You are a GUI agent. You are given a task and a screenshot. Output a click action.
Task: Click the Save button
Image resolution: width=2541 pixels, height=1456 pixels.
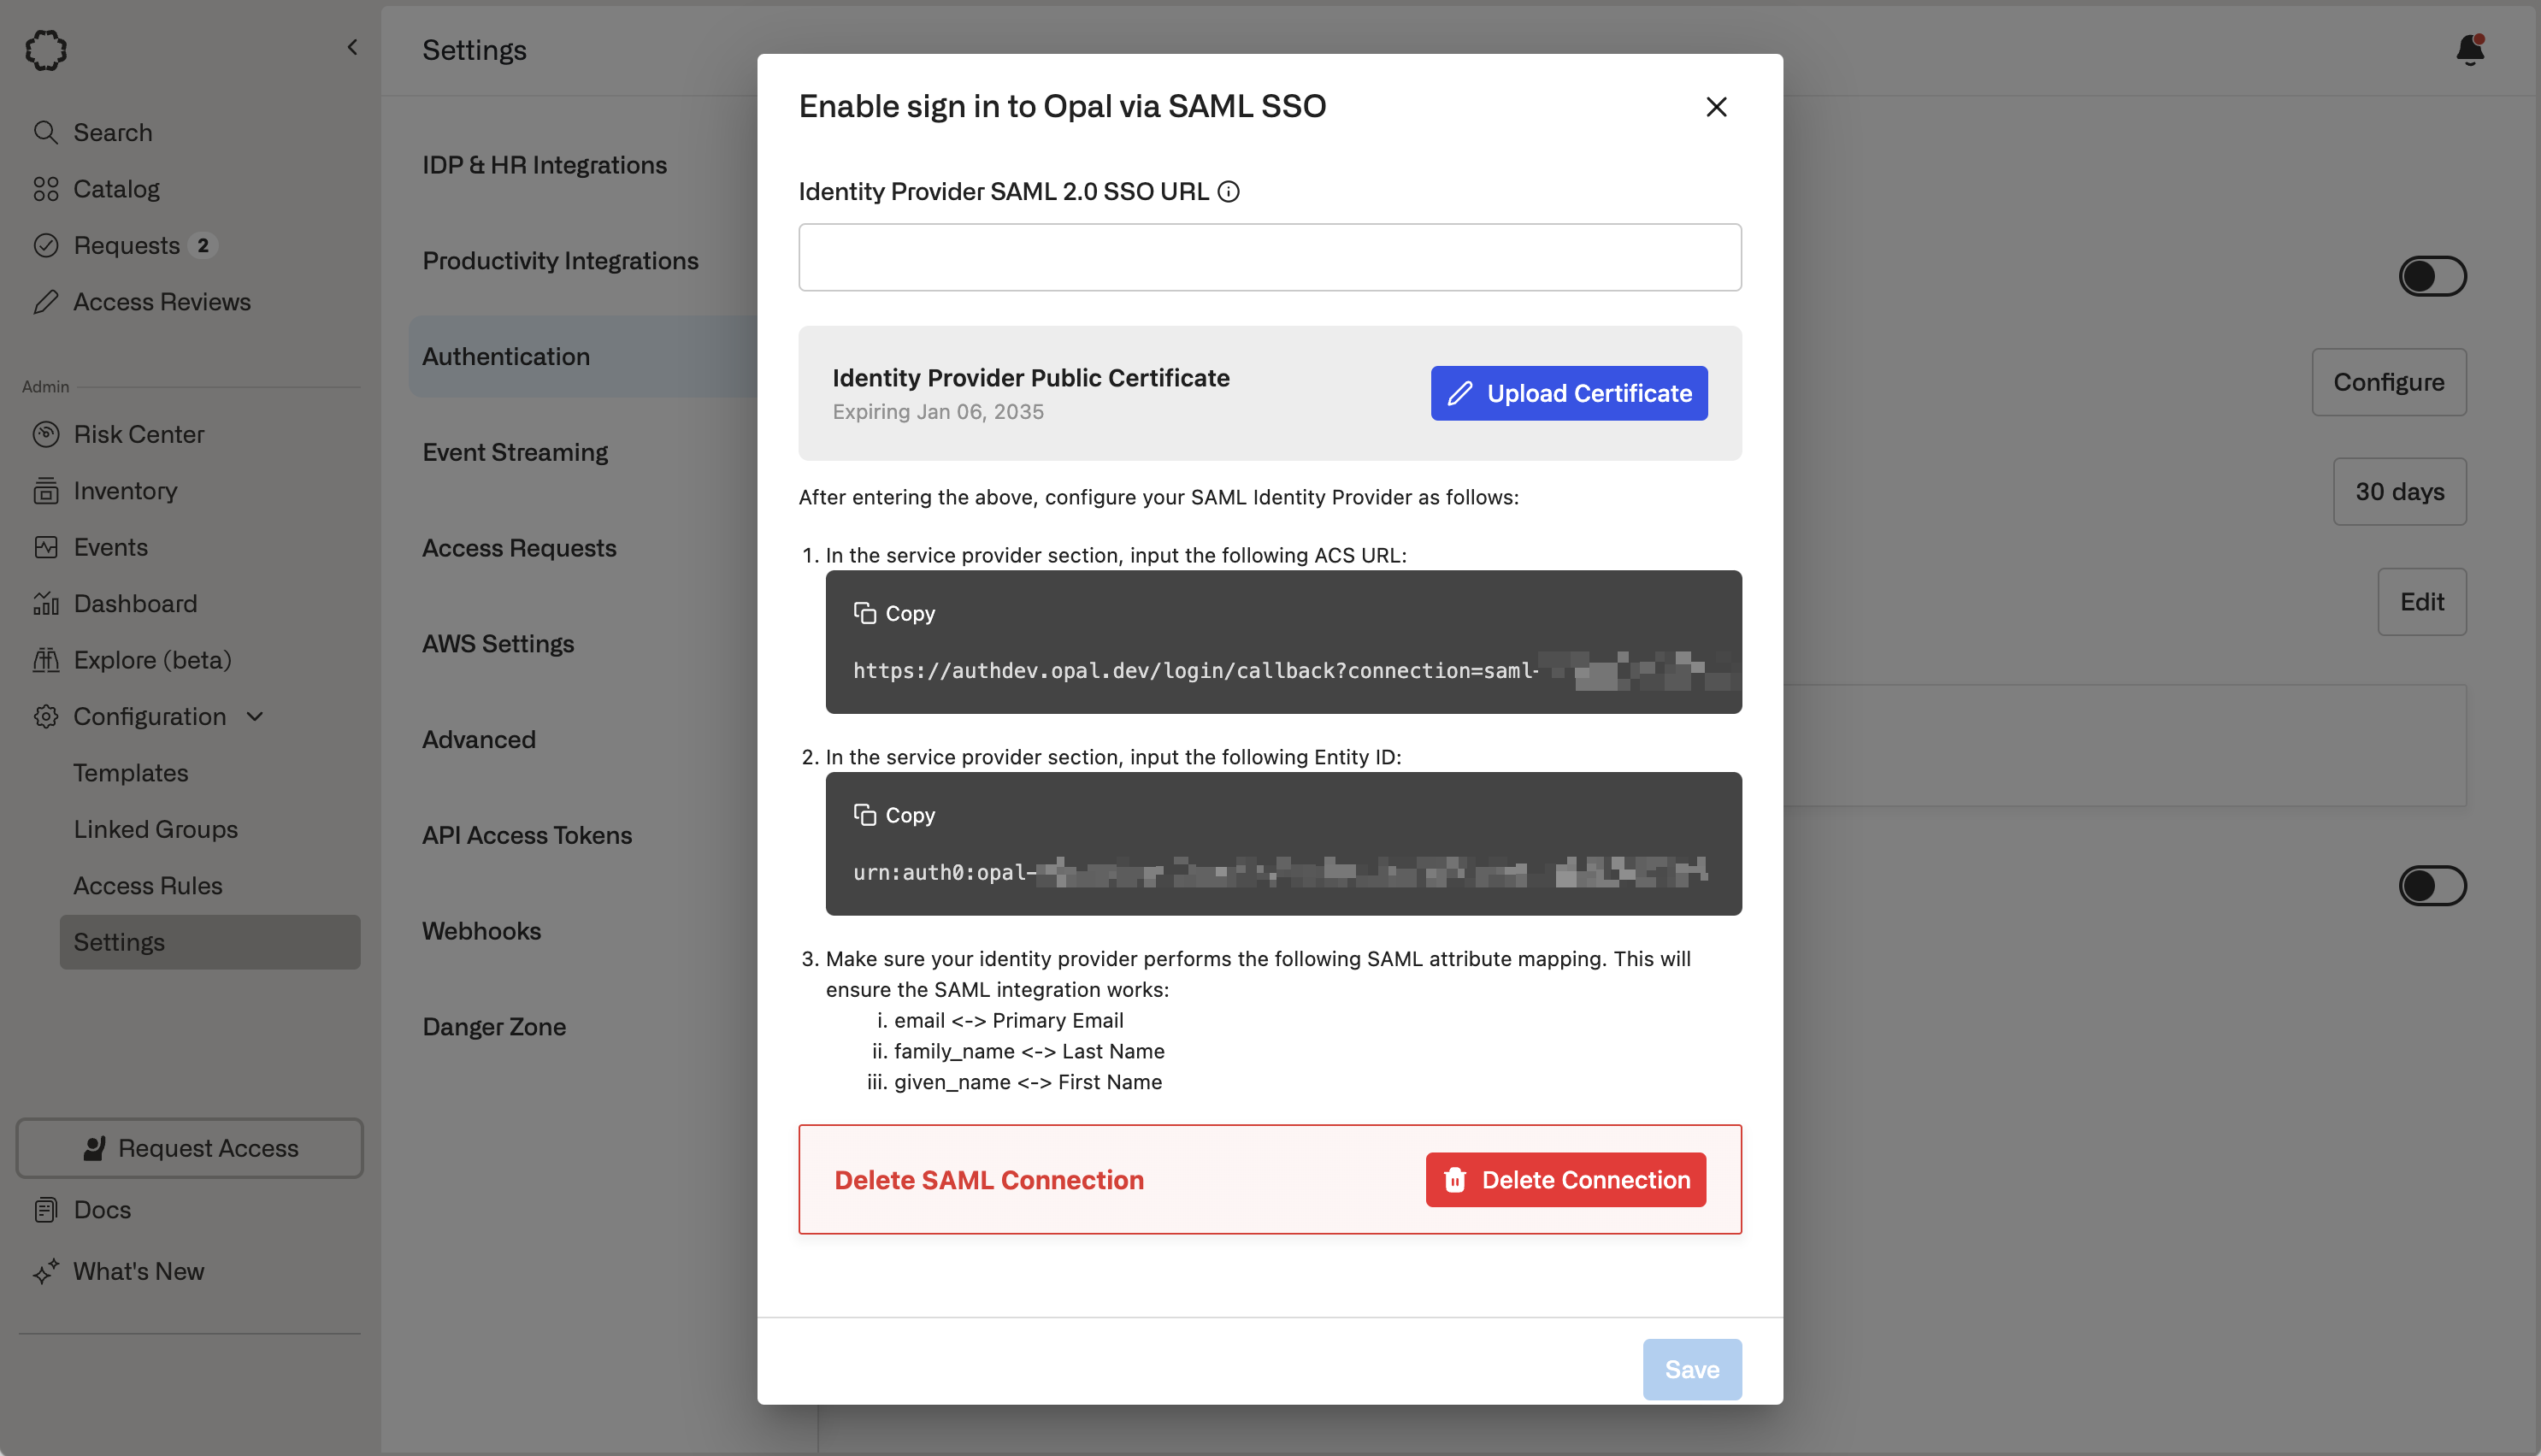pyautogui.click(x=1691, y=1369)
